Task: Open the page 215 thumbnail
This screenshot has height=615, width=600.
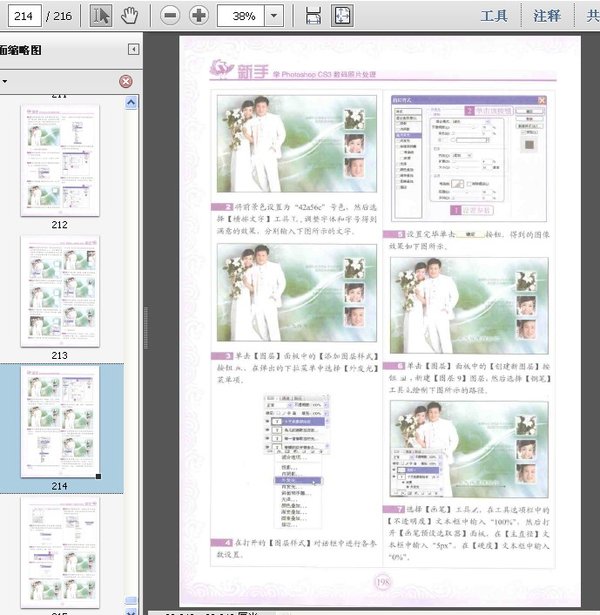Action: point(59,555)
